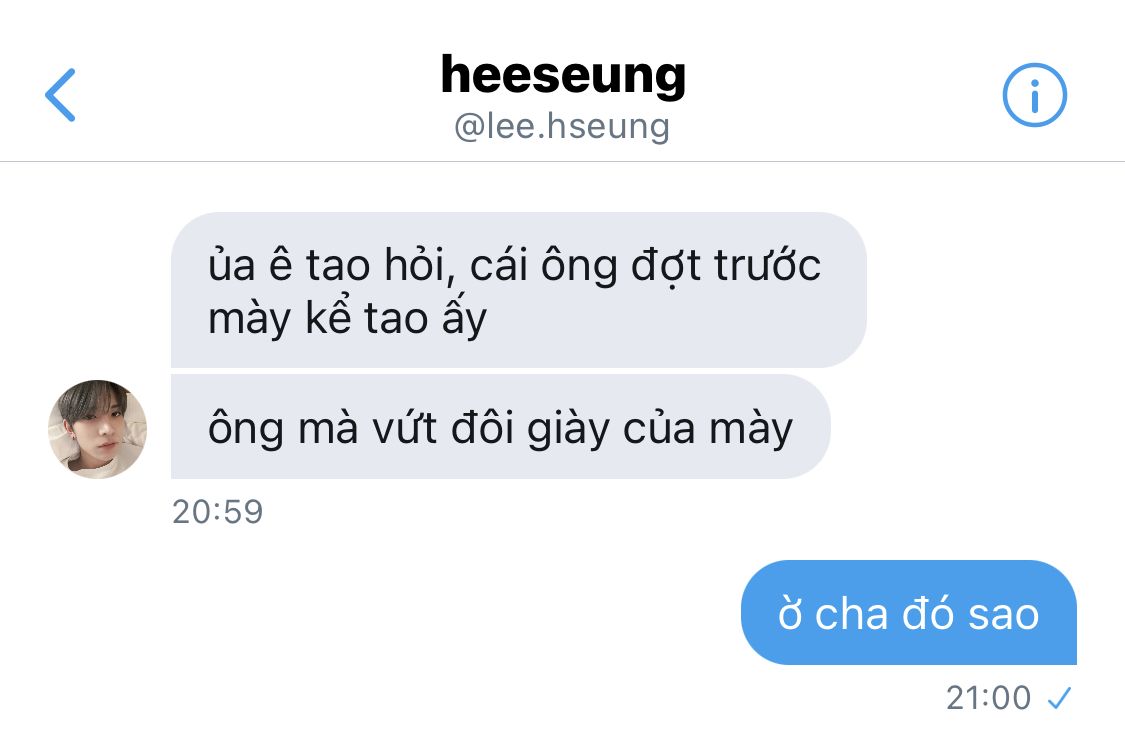The width and height of the screenshot is (1125, 741).
Task: Tap the message starting with "ủa ê tao hỏi"
Action: tap(519, 290)
